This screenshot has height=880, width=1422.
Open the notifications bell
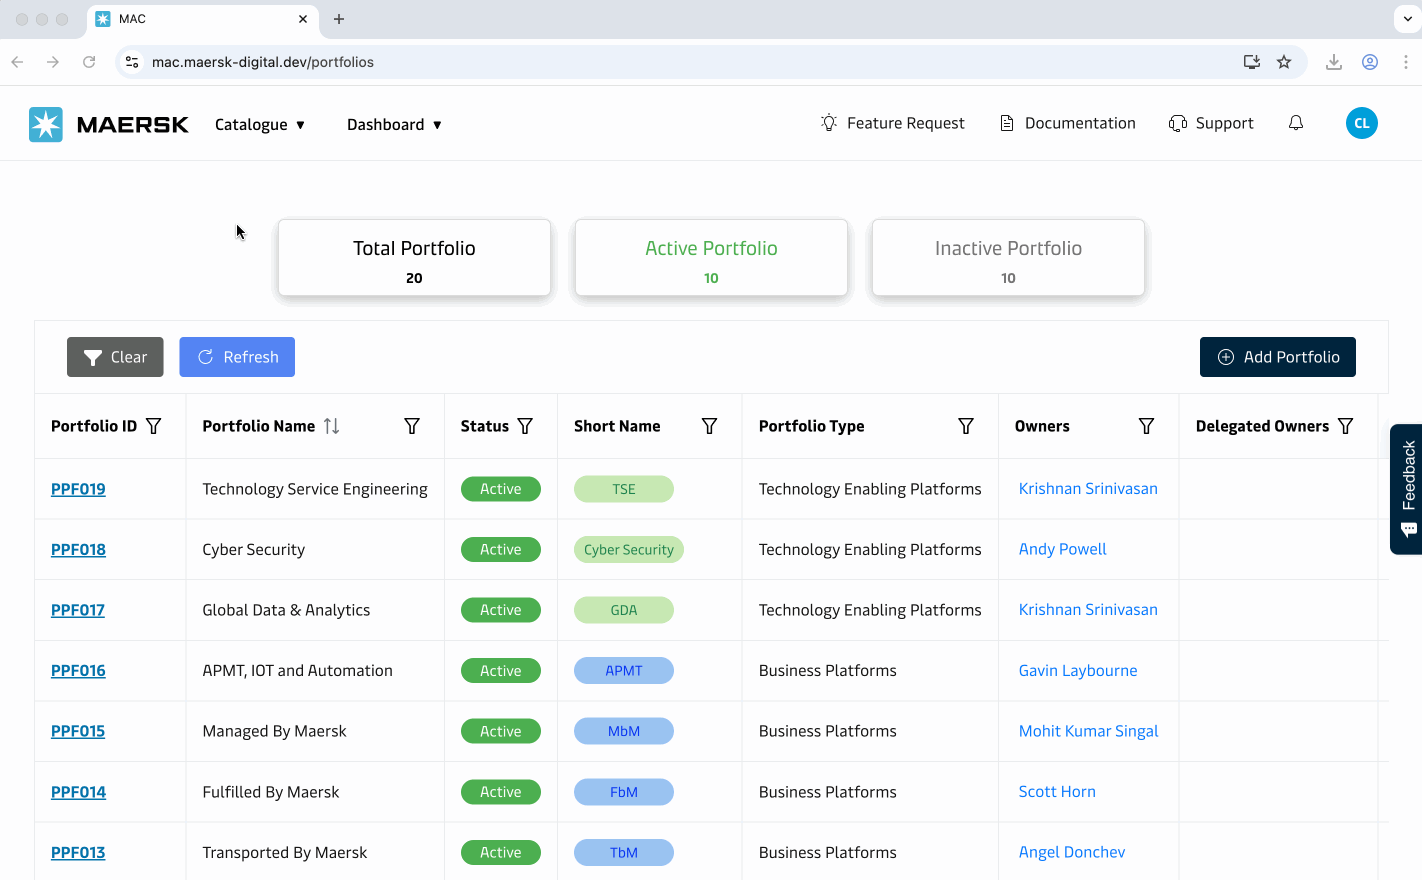pos(1296,123)
